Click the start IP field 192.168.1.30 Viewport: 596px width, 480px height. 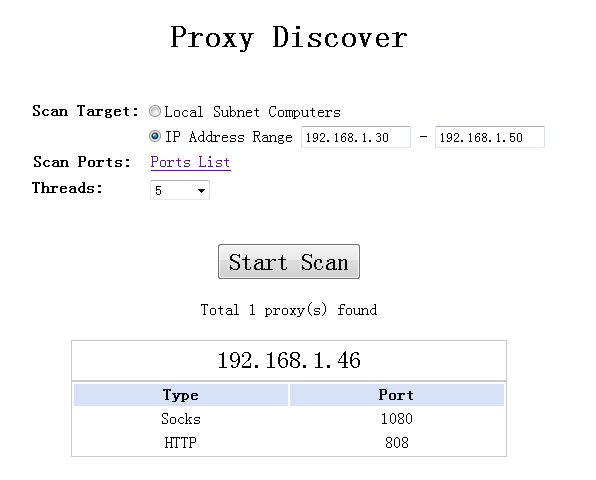coord(356,137)
